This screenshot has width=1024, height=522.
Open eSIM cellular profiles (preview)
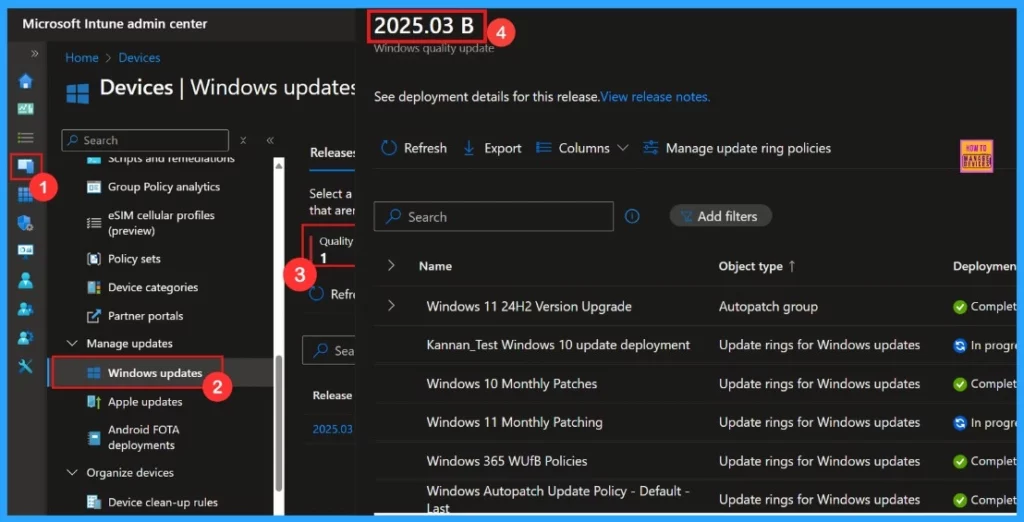161,223
